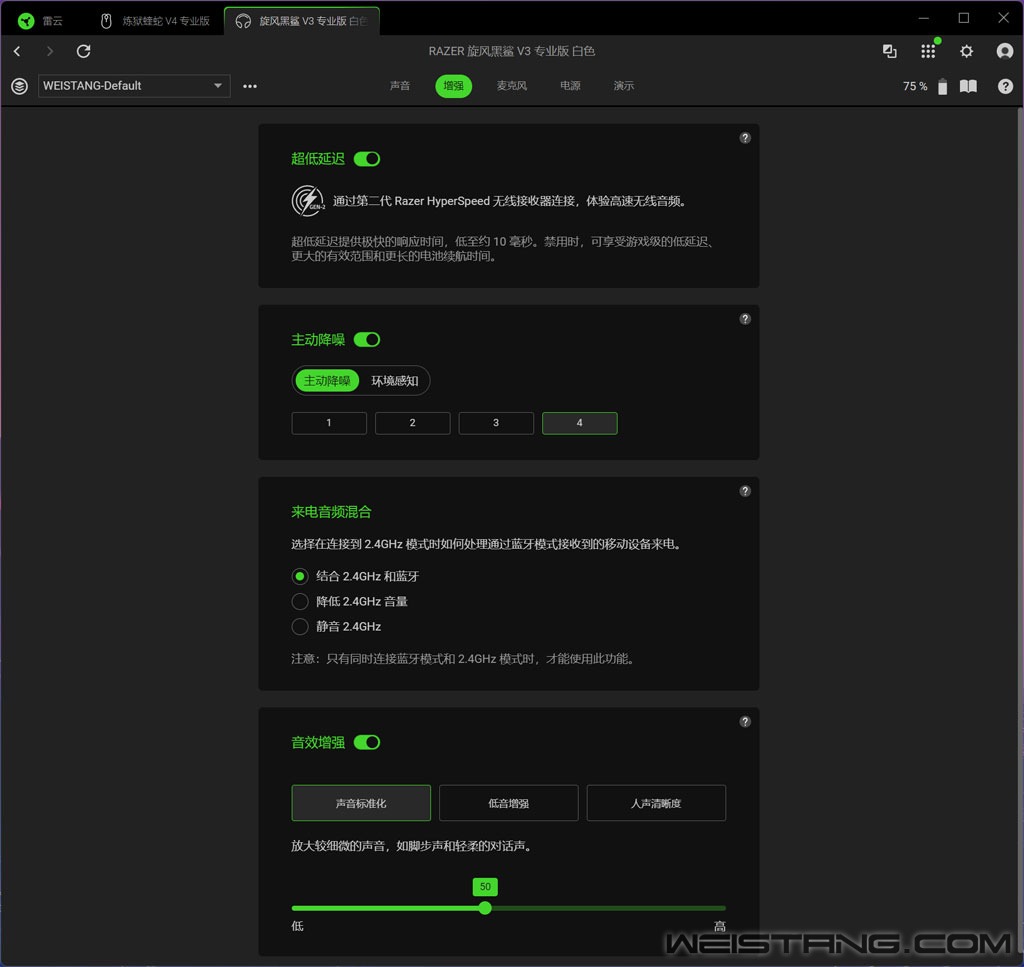
Task: Switch to 环境感知 ambient mode
Action: tap(395, 381)
